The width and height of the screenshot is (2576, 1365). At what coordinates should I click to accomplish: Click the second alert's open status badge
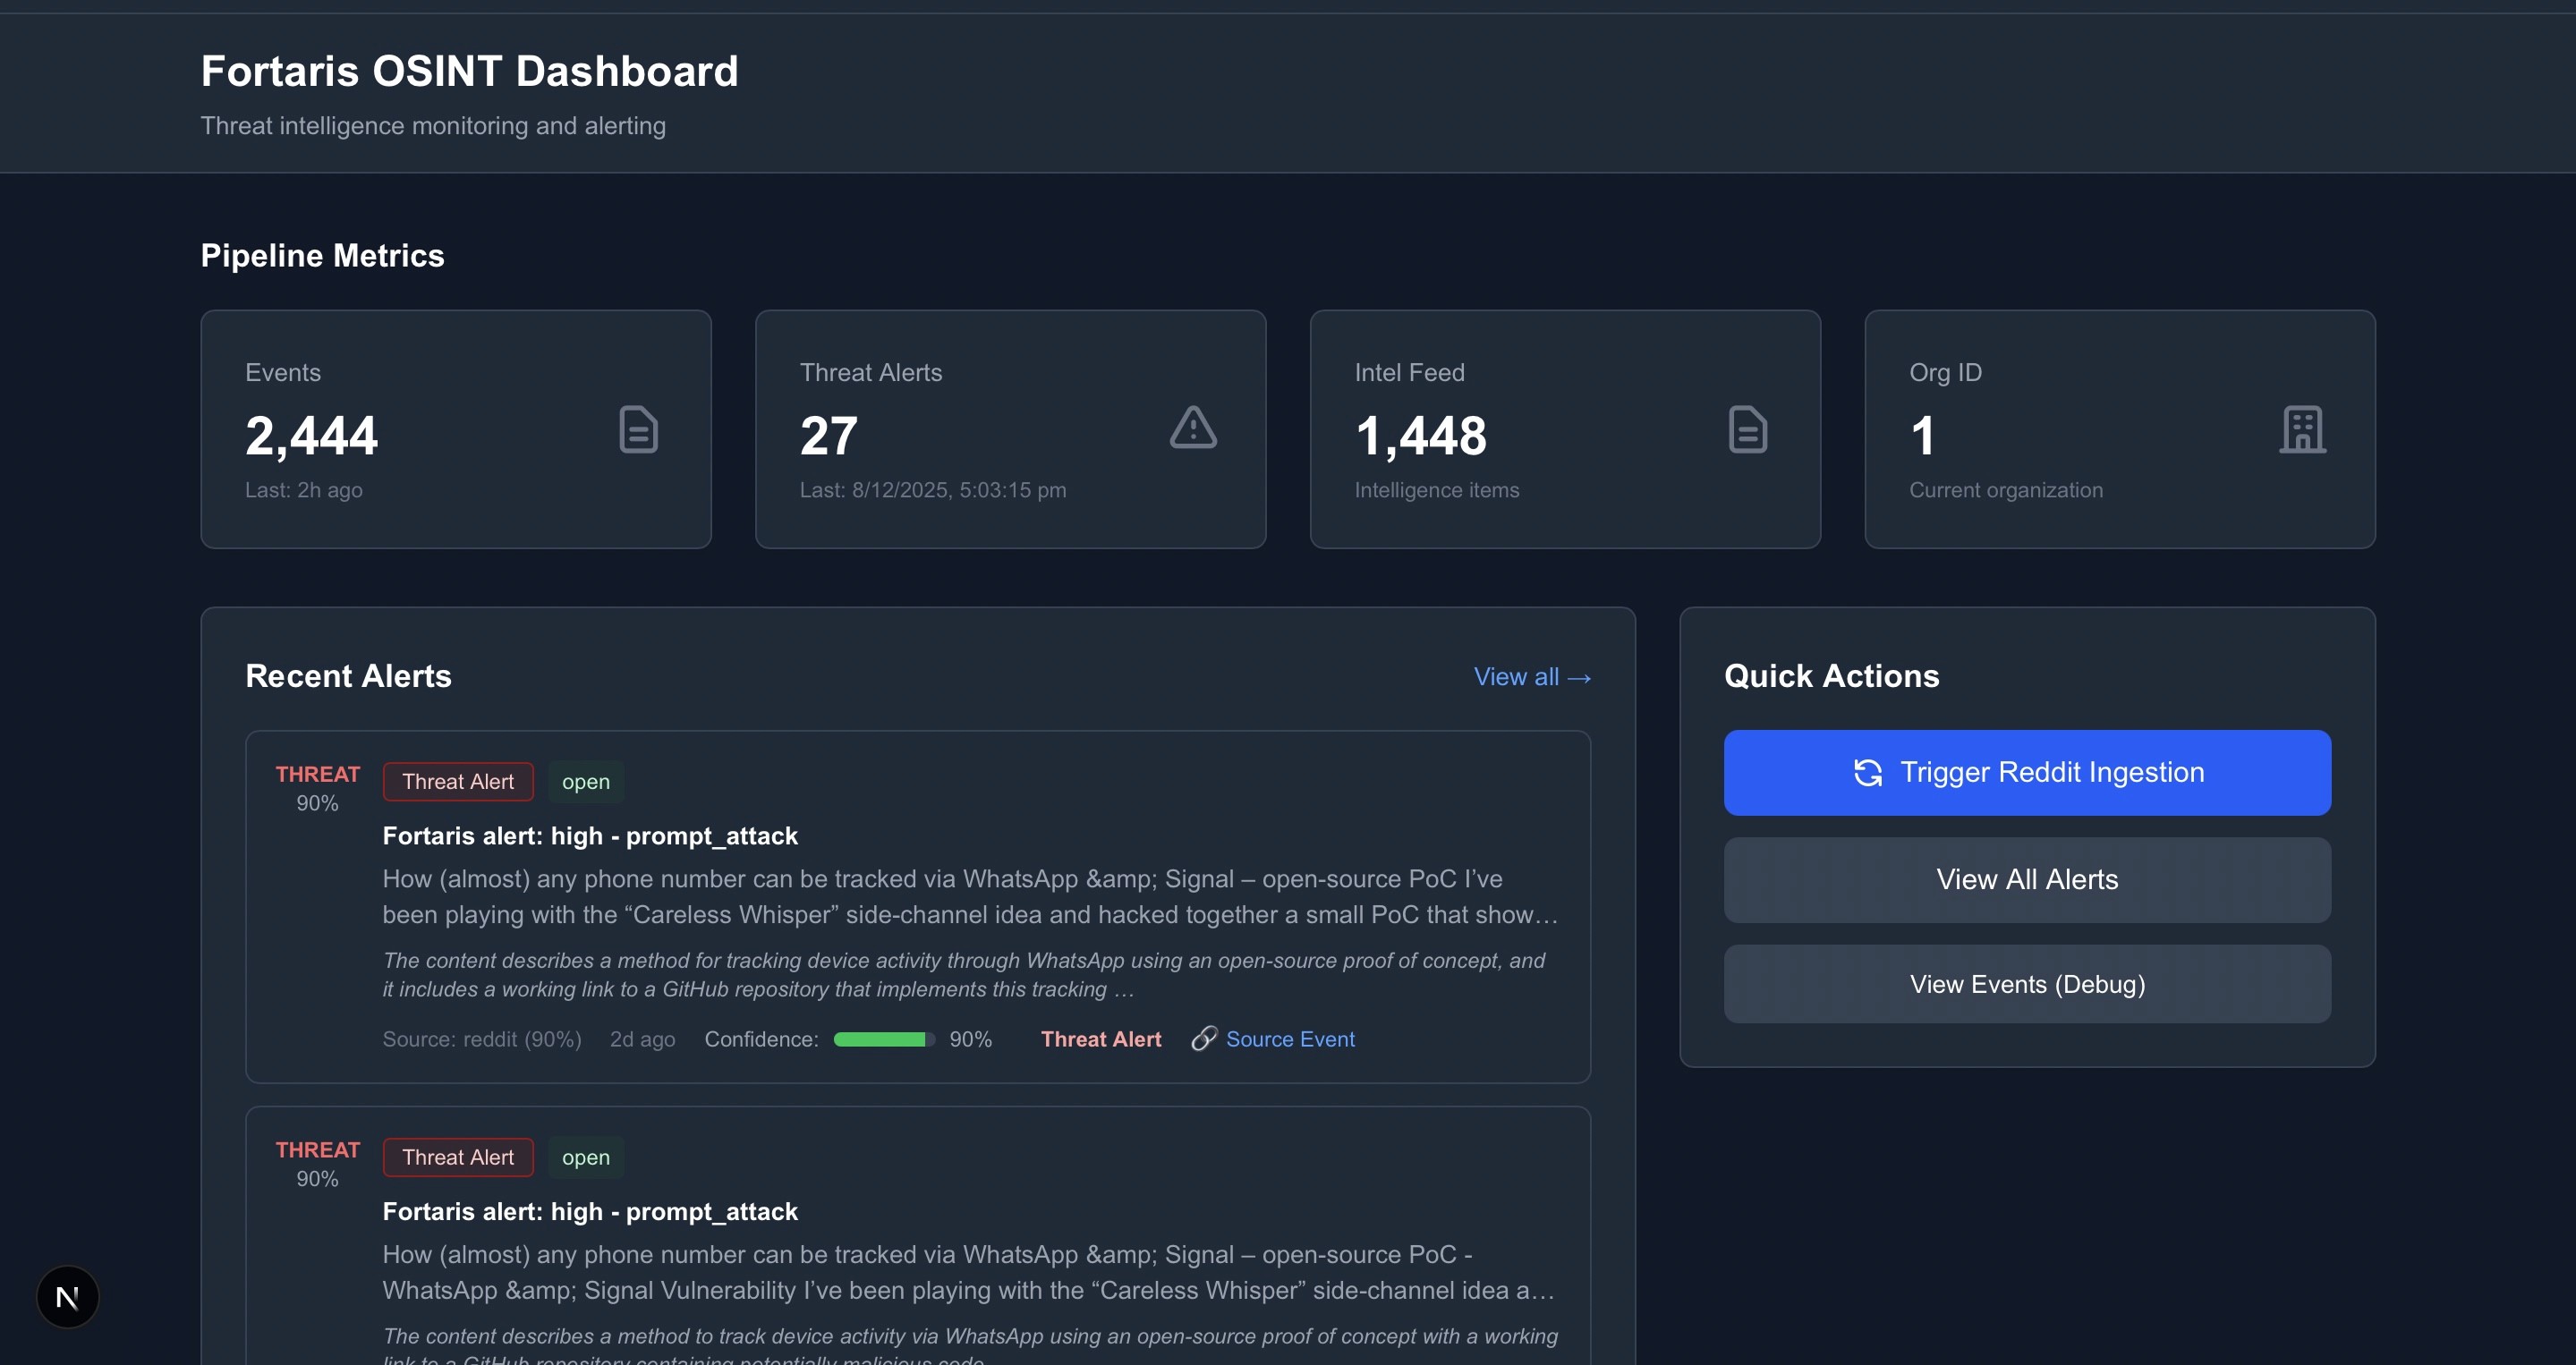coord(585,1157)
